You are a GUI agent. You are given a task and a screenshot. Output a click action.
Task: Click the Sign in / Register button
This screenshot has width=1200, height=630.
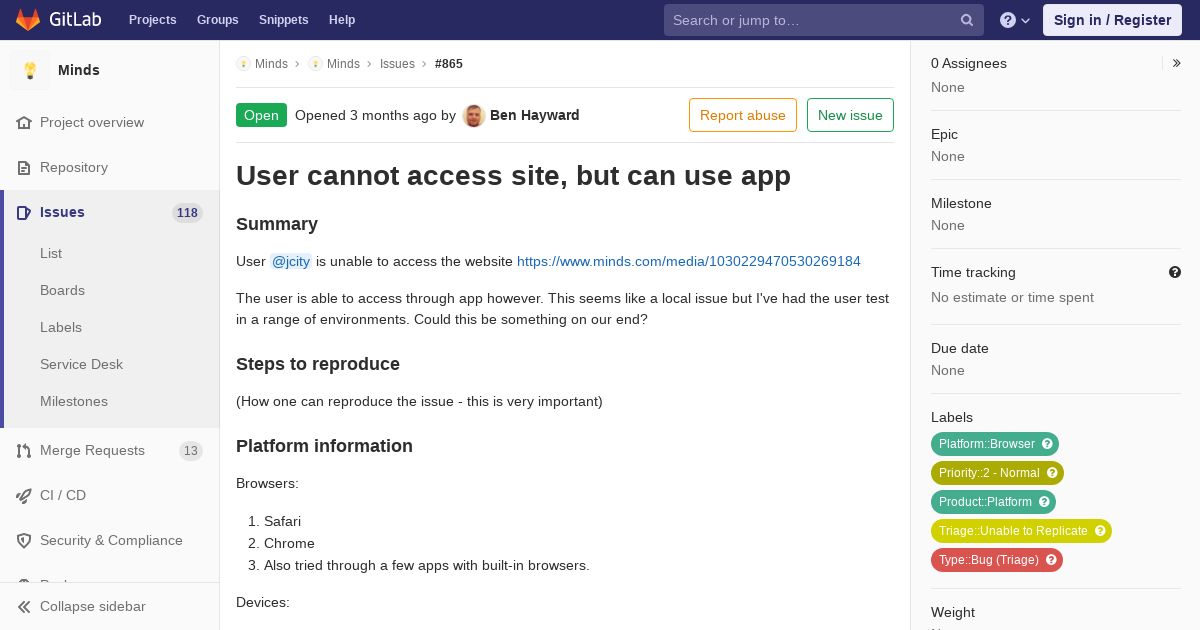(1112, 20)
